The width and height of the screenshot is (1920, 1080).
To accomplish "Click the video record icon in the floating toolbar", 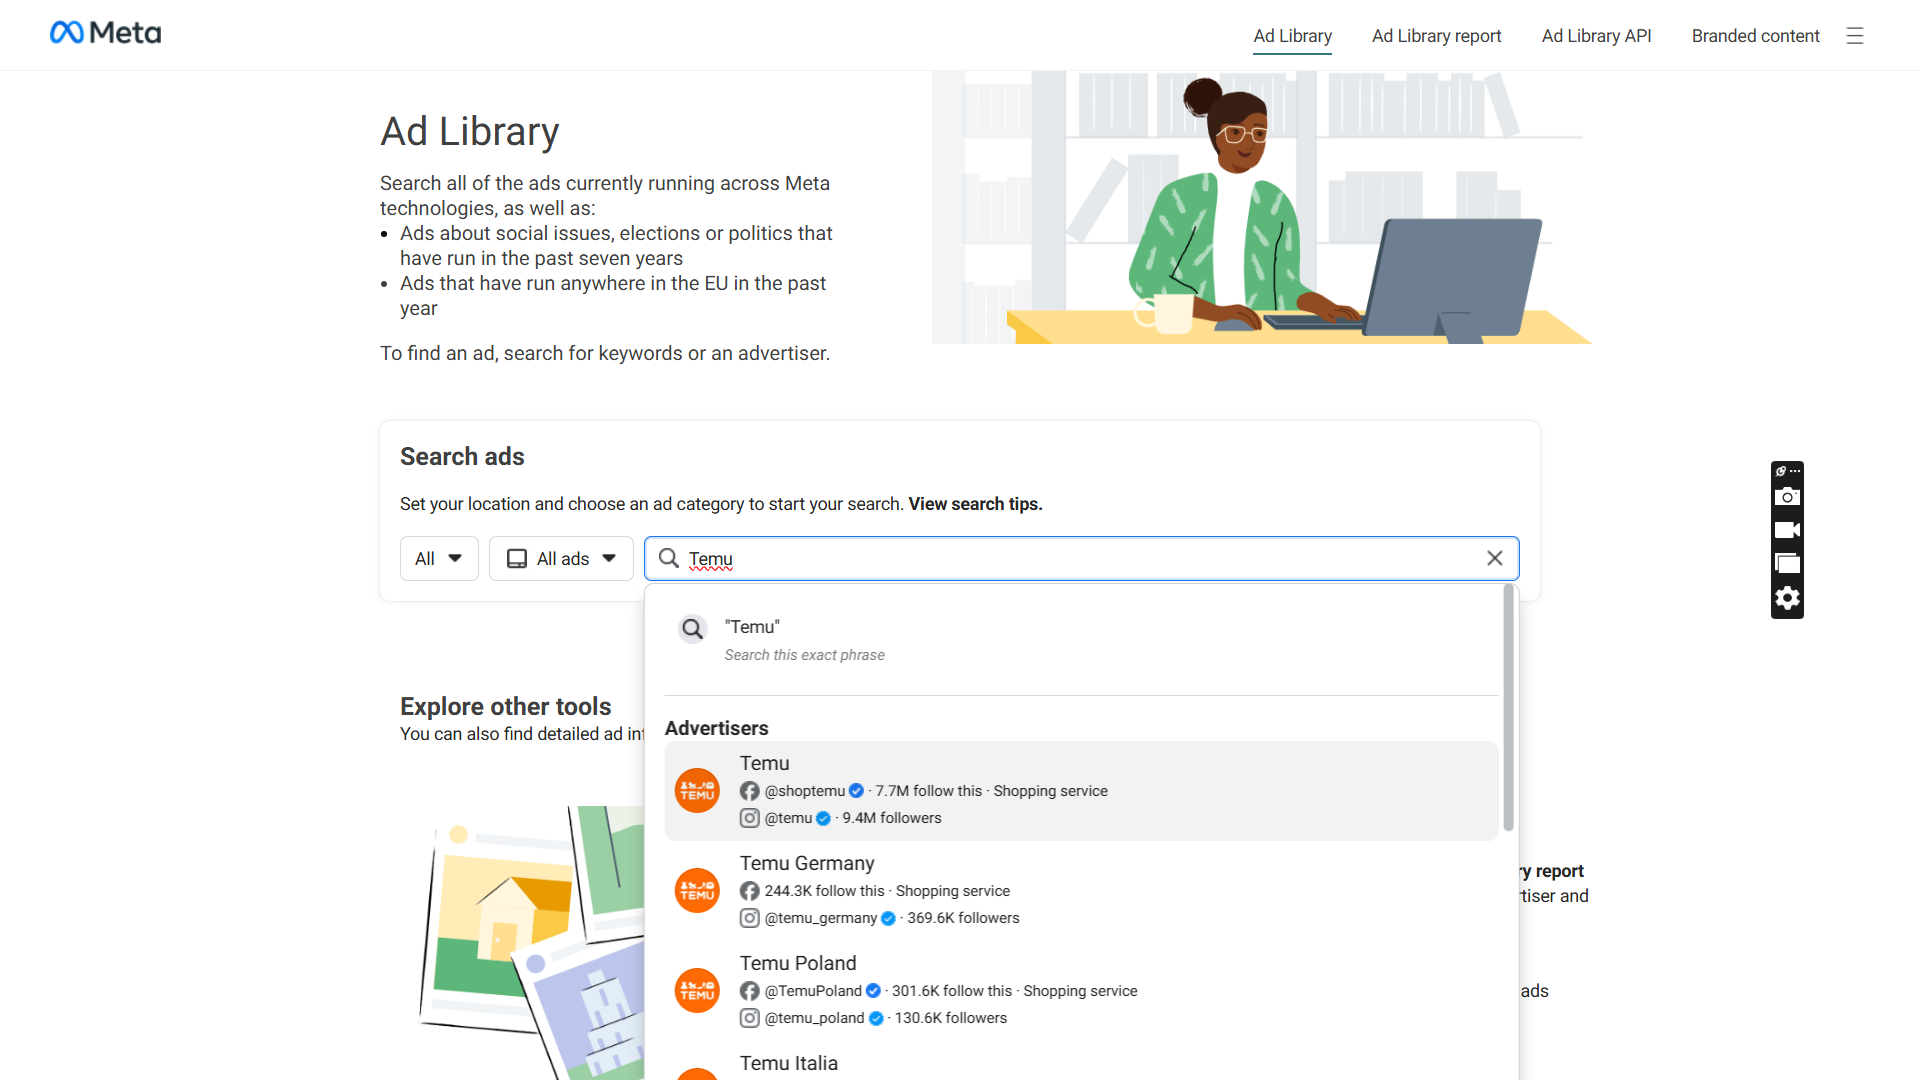I will tap(1787, 530).
